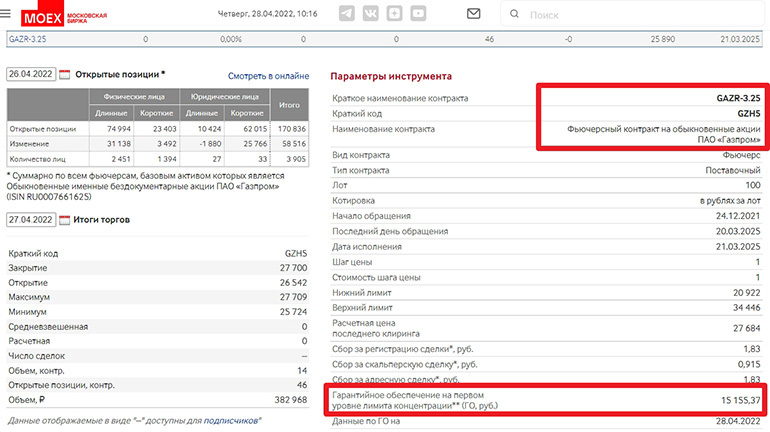
Task: Click the mail envelope icon
Action: pos(473,14)
